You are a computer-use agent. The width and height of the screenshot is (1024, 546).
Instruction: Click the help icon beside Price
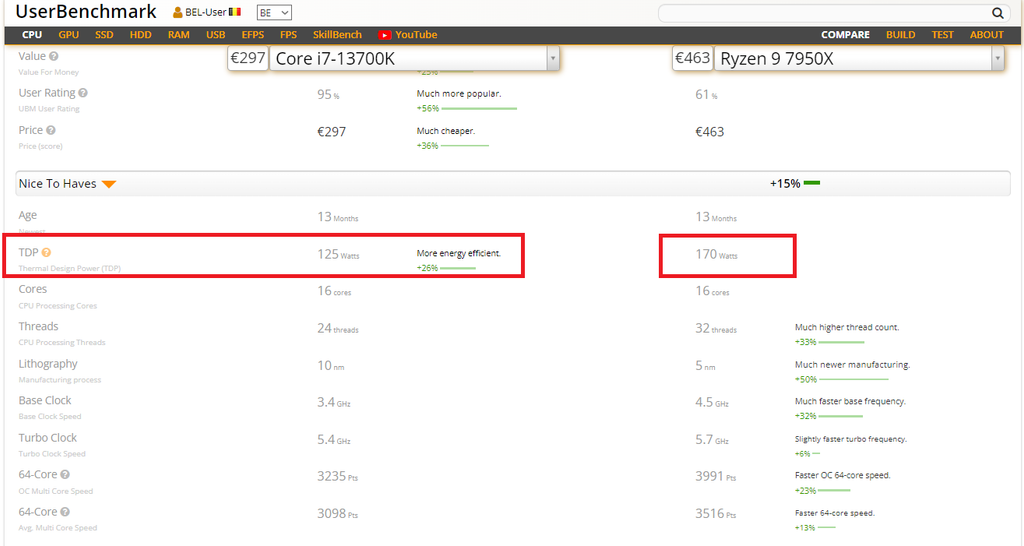51,130
